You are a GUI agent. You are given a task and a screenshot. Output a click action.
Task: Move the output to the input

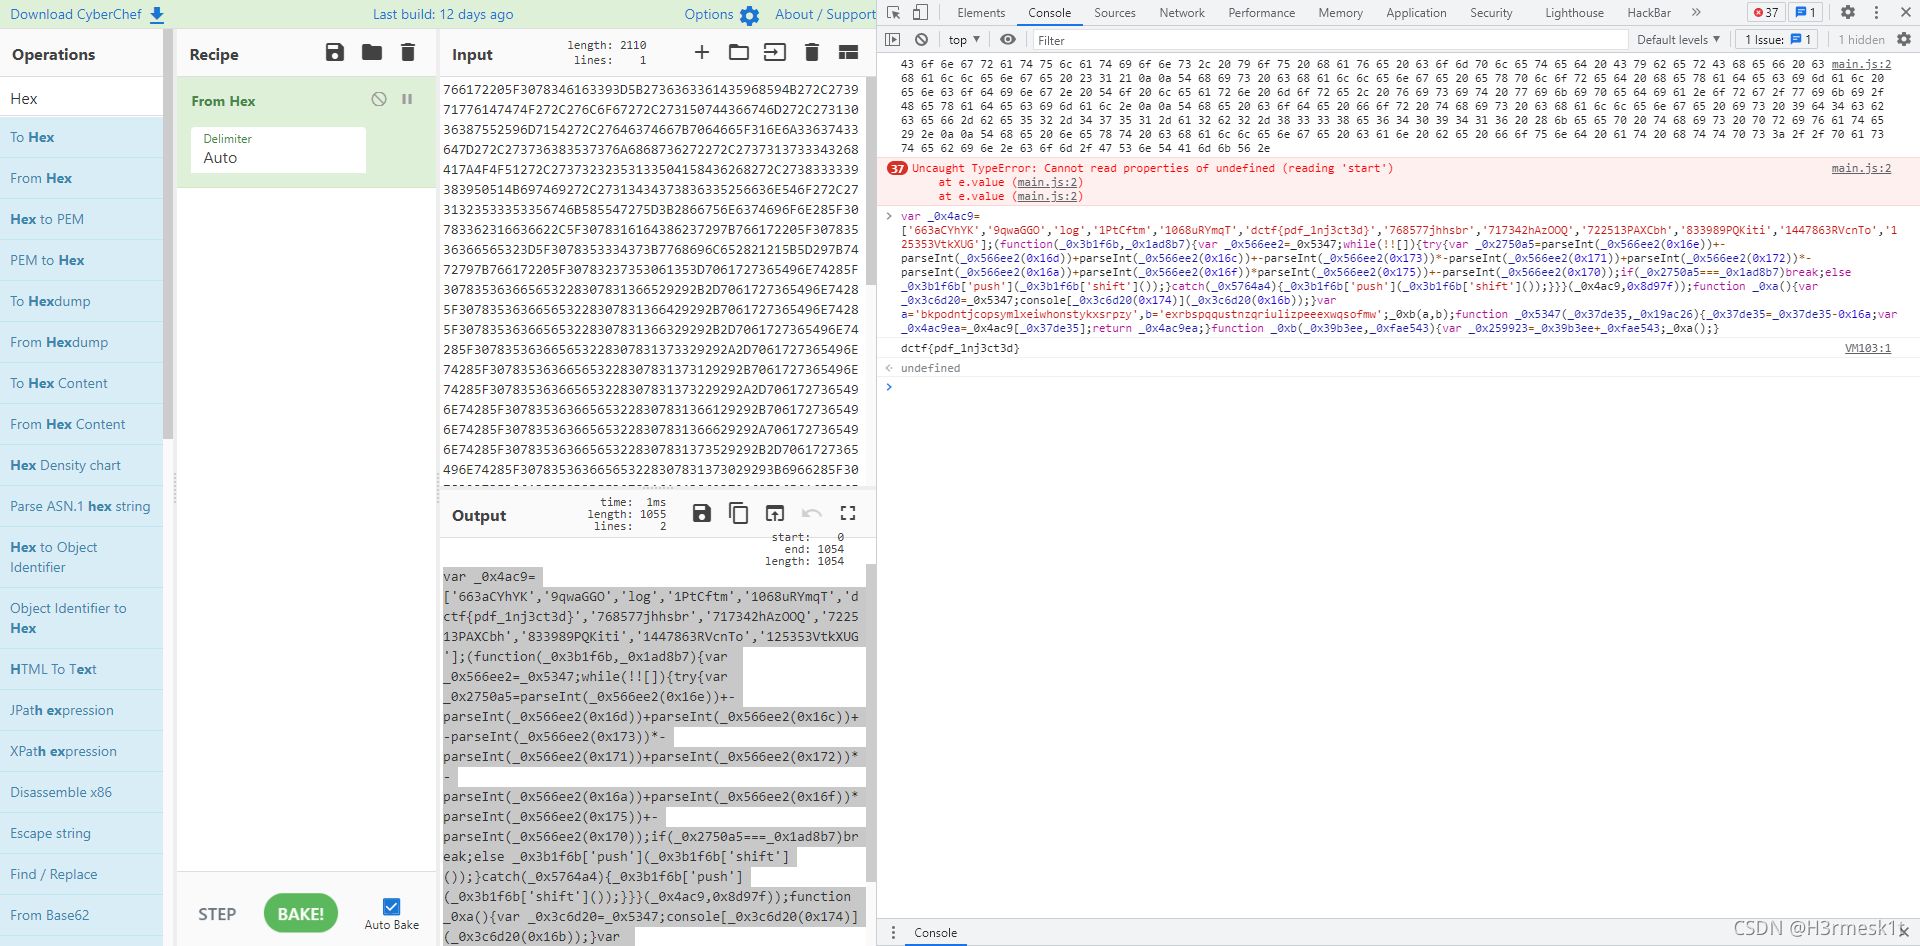(775, 513)
